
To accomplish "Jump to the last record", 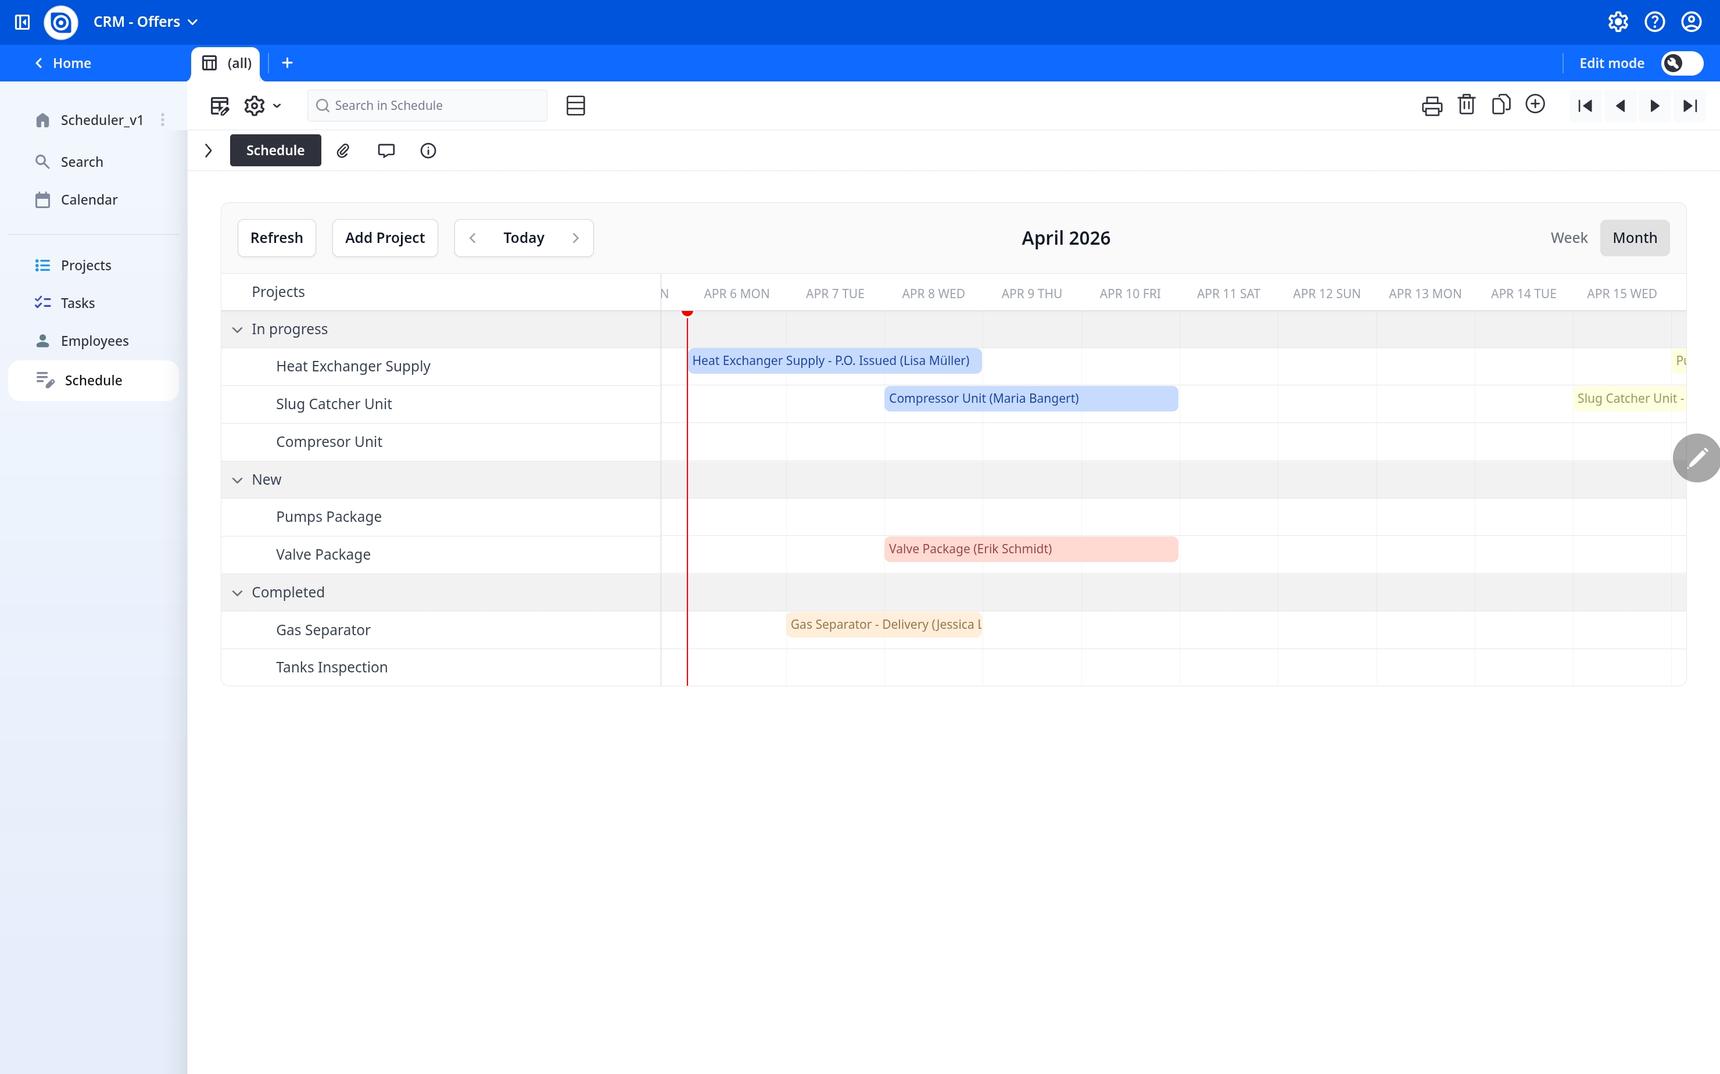I will pos(1689,106).
